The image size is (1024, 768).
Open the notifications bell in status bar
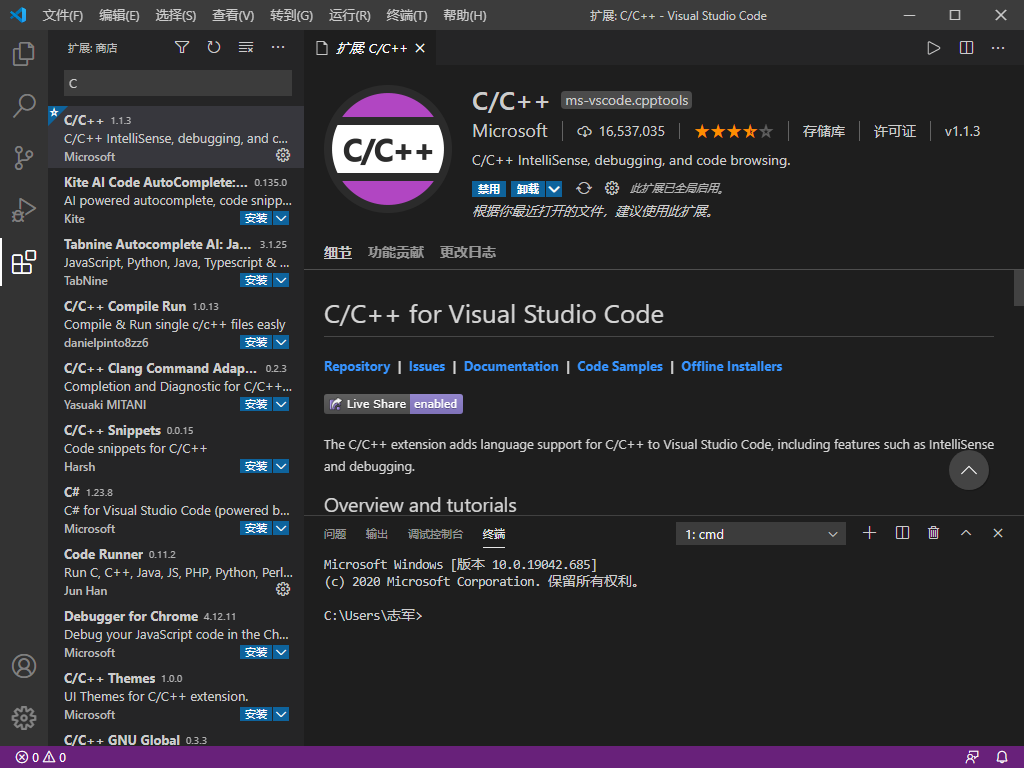click(1002, 758)
